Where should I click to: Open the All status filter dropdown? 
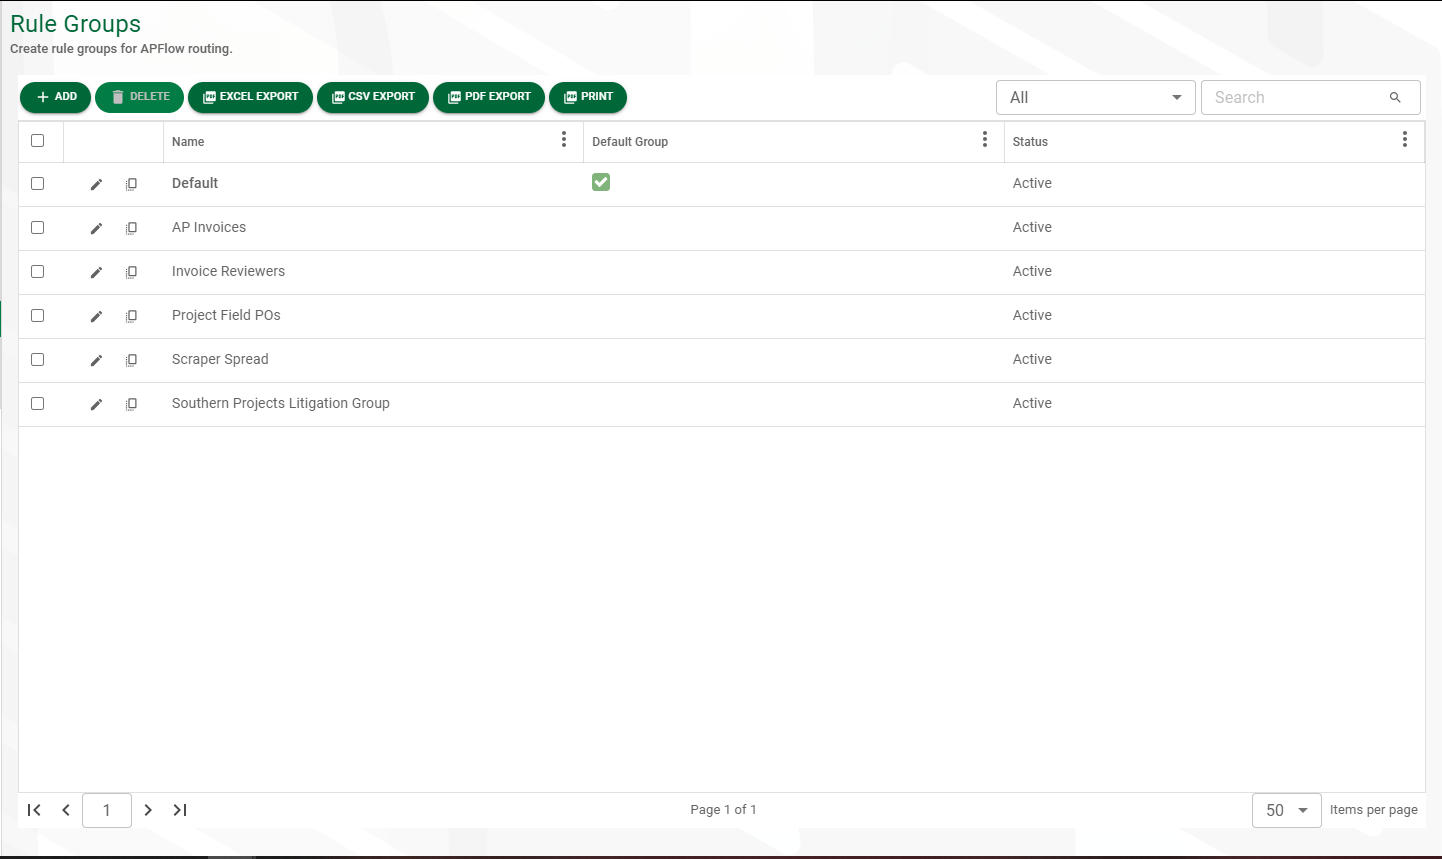click(x=1096, y=97)
